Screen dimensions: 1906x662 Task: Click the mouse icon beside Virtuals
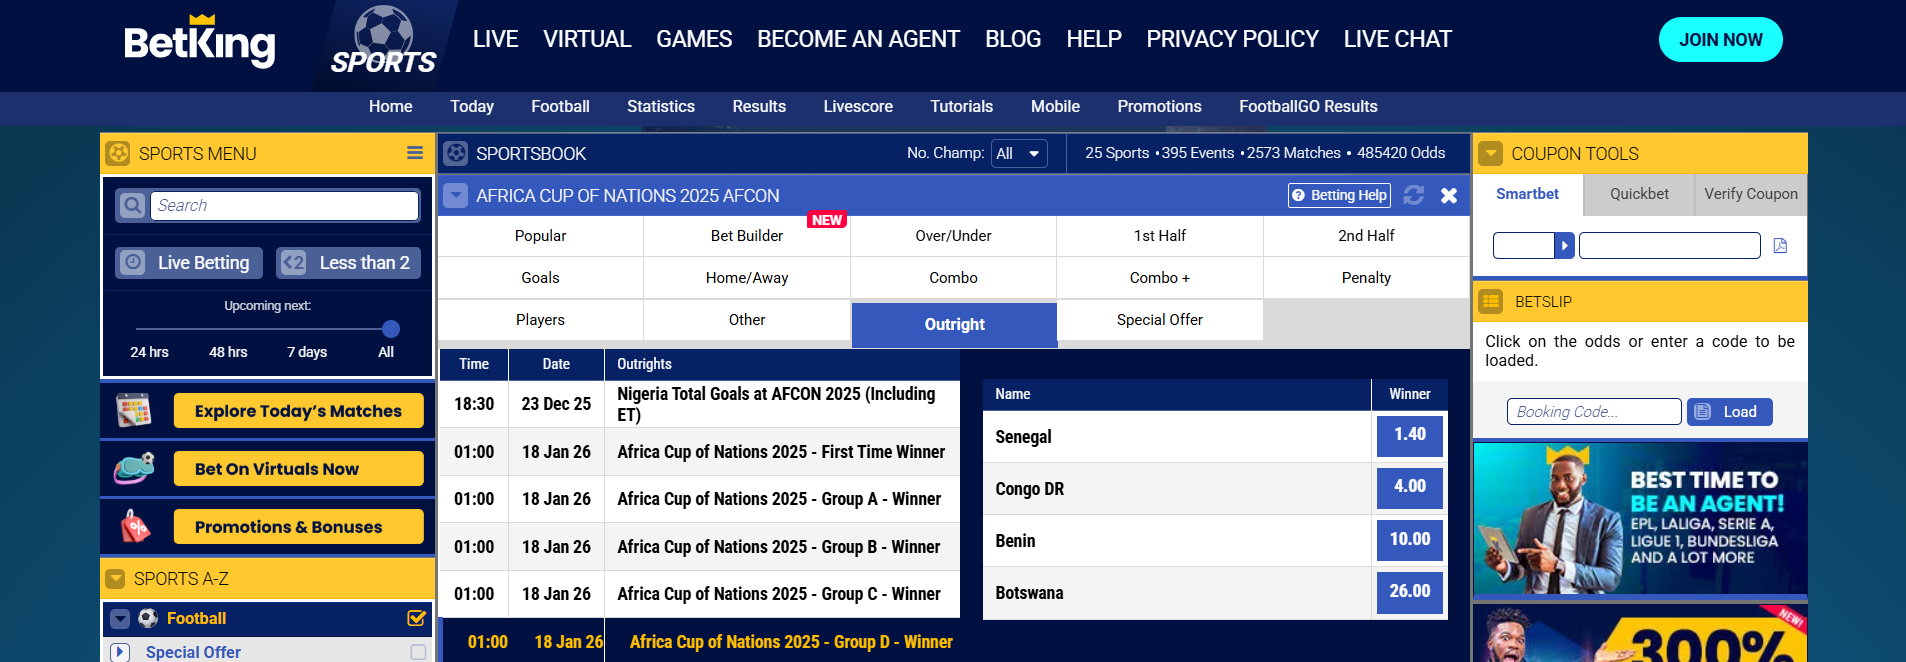tap(134, 468)
